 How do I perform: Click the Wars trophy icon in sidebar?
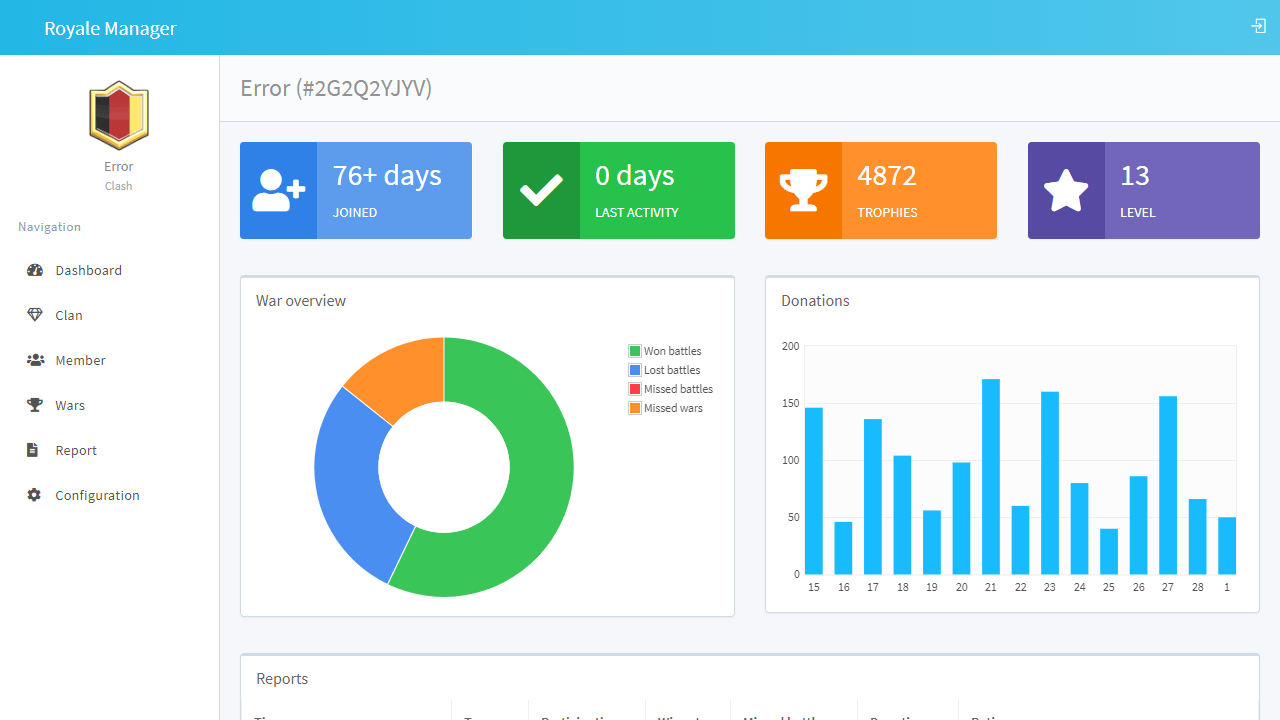click(x=35, y=405)
